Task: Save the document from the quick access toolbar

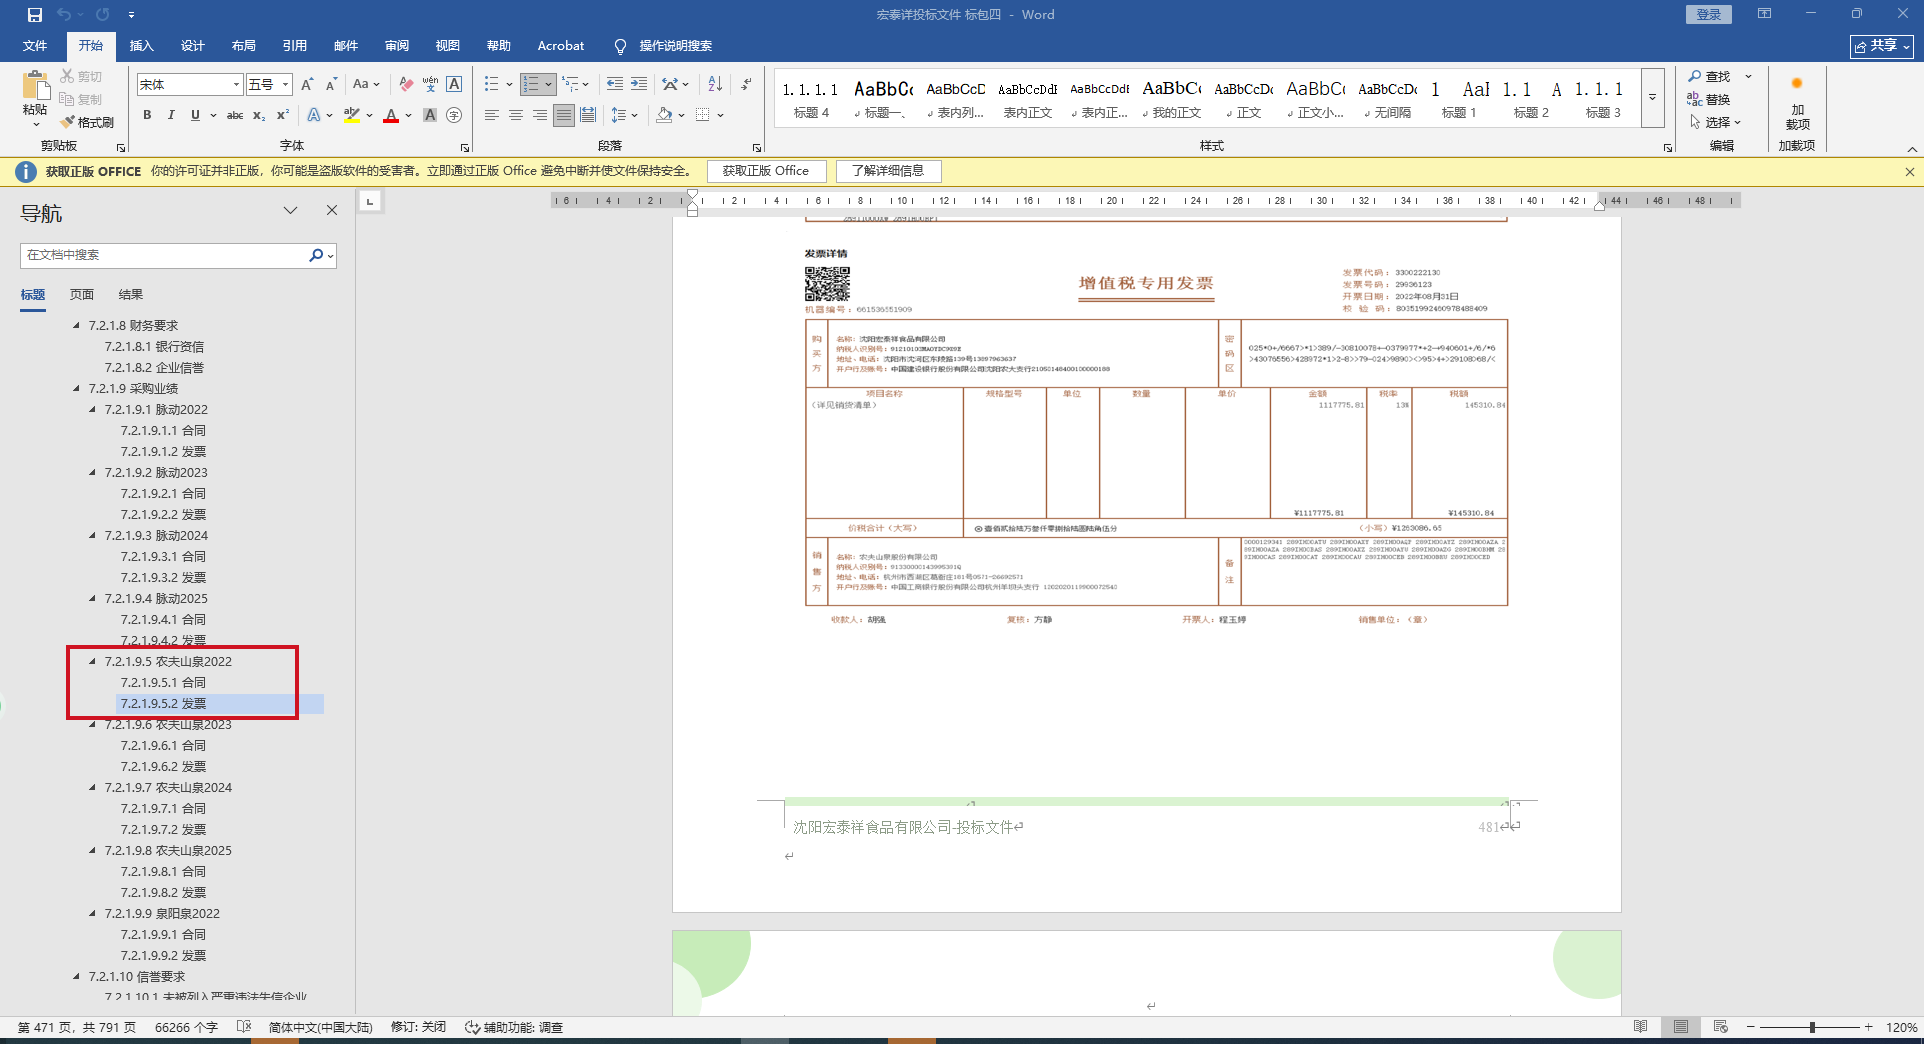Action: coord(35,15)
